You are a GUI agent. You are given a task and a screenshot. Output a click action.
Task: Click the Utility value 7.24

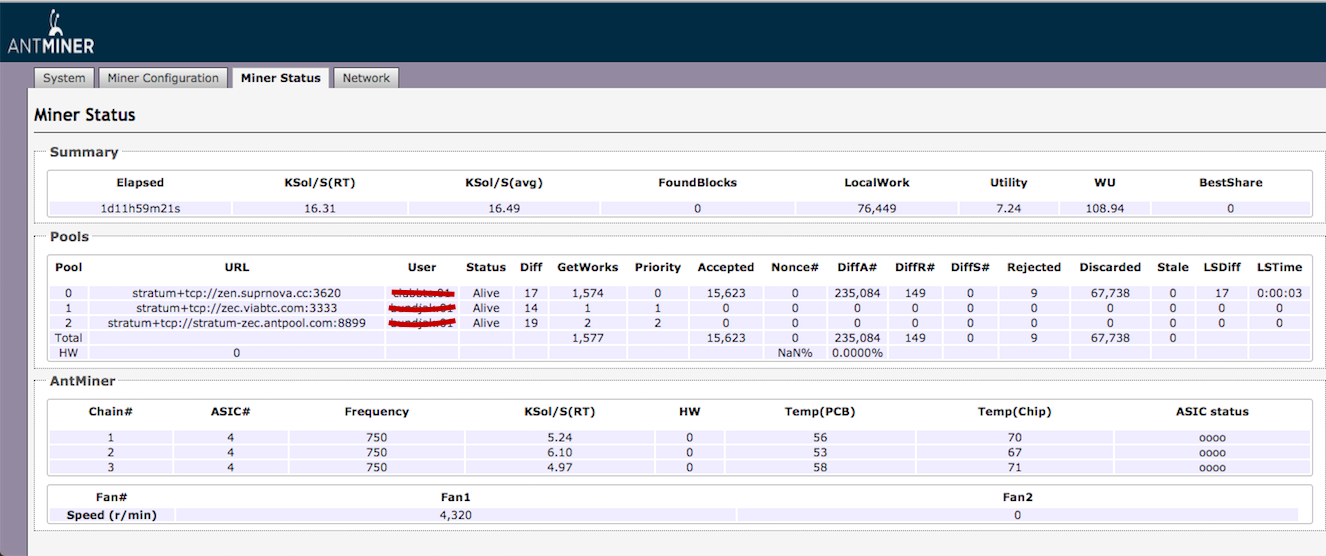(1008, 209)
